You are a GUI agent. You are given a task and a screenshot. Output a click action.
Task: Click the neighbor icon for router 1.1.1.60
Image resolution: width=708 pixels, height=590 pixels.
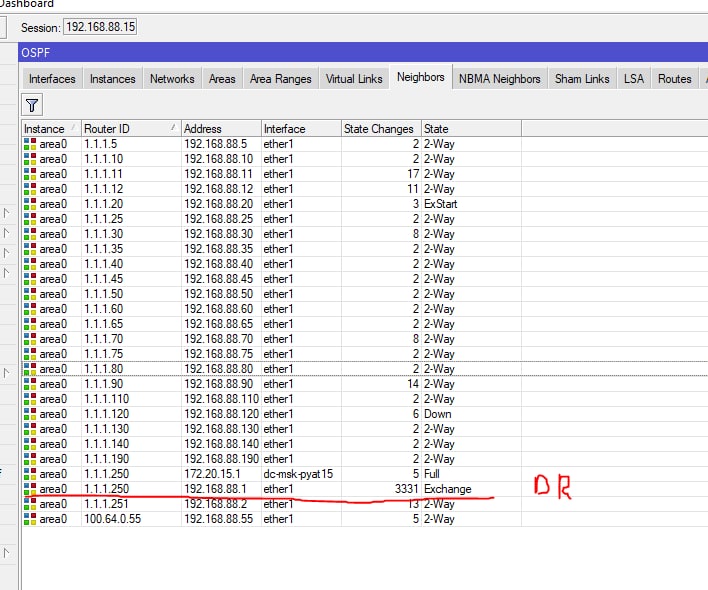[x=30, y=309]
